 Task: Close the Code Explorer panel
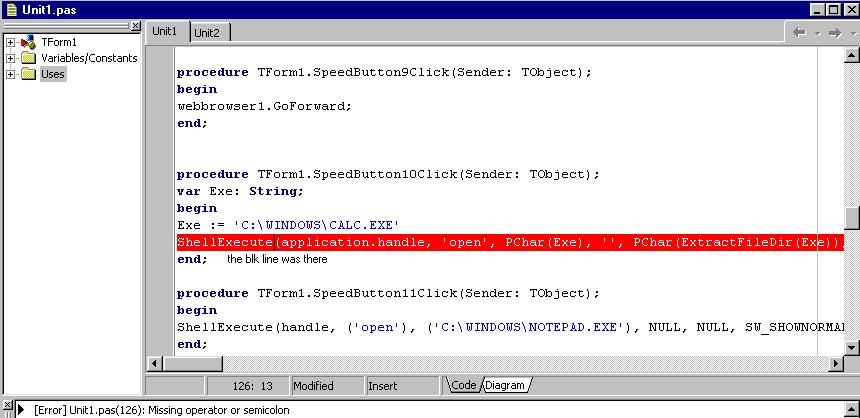(x=135, y=26)
